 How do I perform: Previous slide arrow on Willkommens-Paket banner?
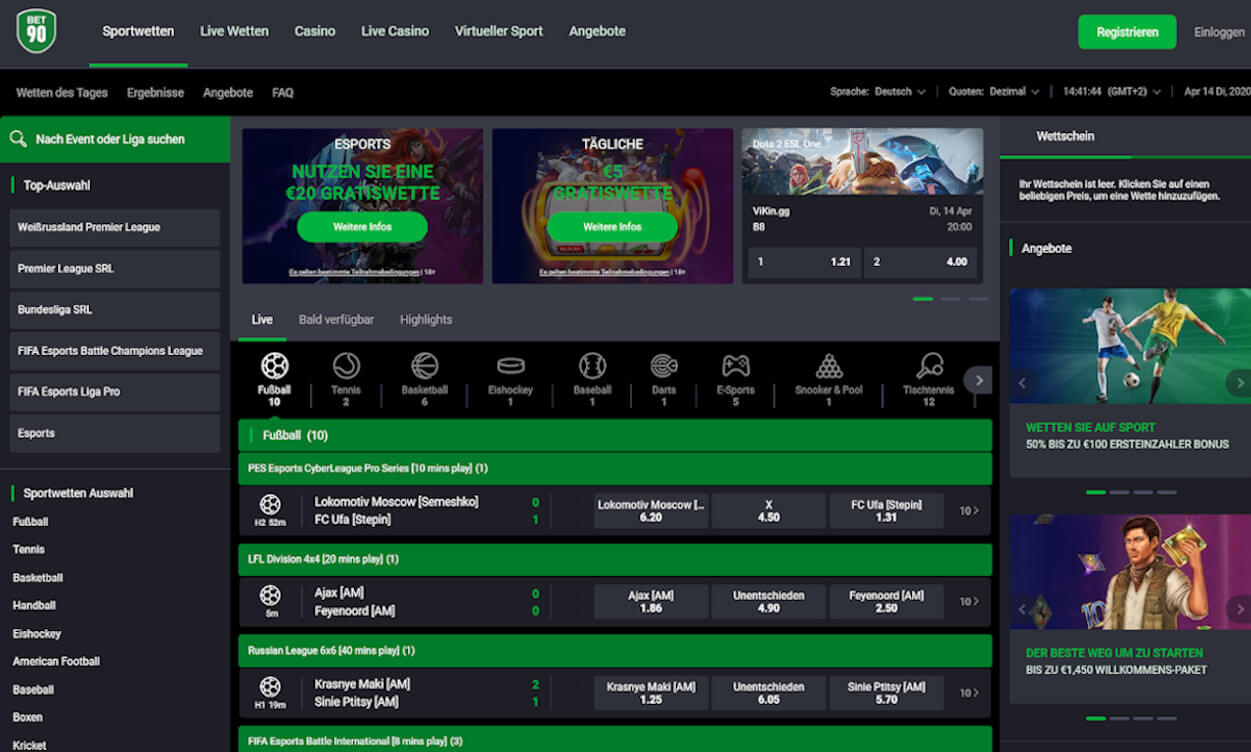[x=1022, y=609]
